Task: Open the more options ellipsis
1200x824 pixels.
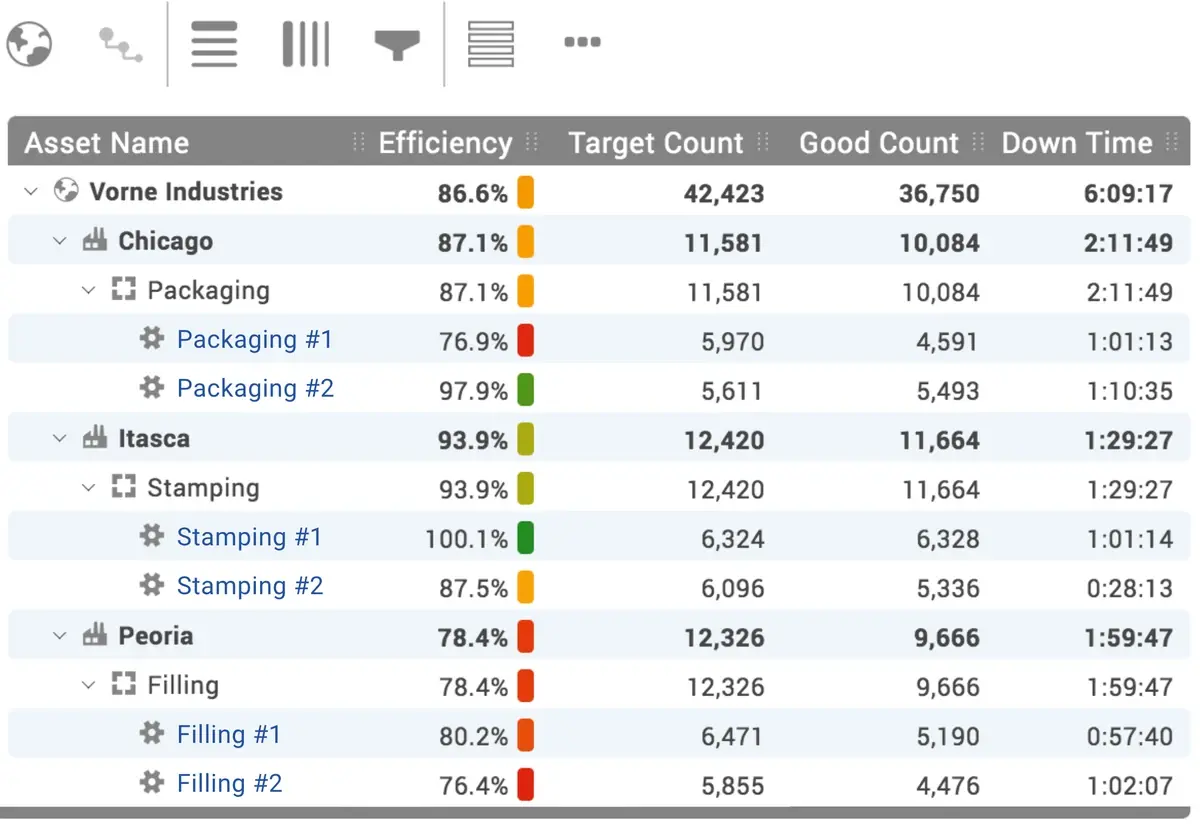Action: 582,42
